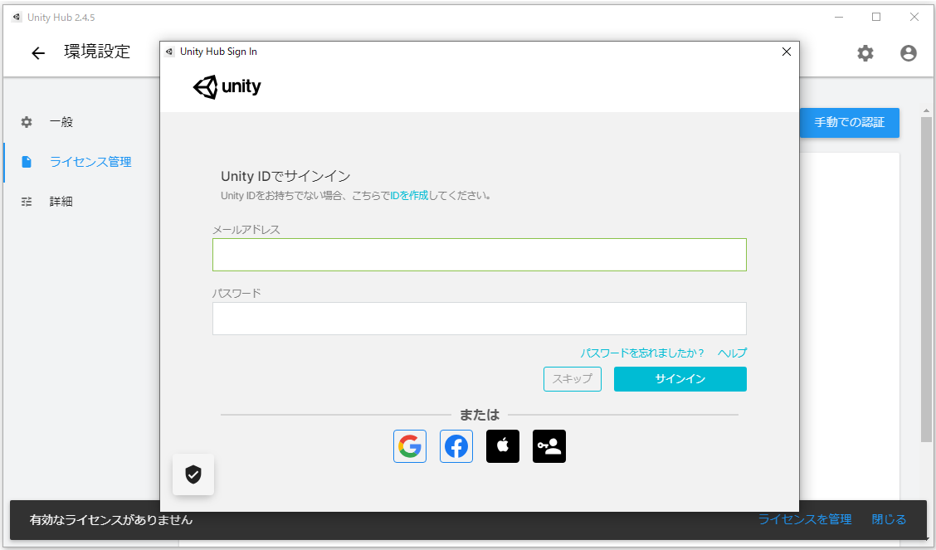Close the Unity Hub Sign In dialog
Screen dimensions: 936x550
point(786,52)
